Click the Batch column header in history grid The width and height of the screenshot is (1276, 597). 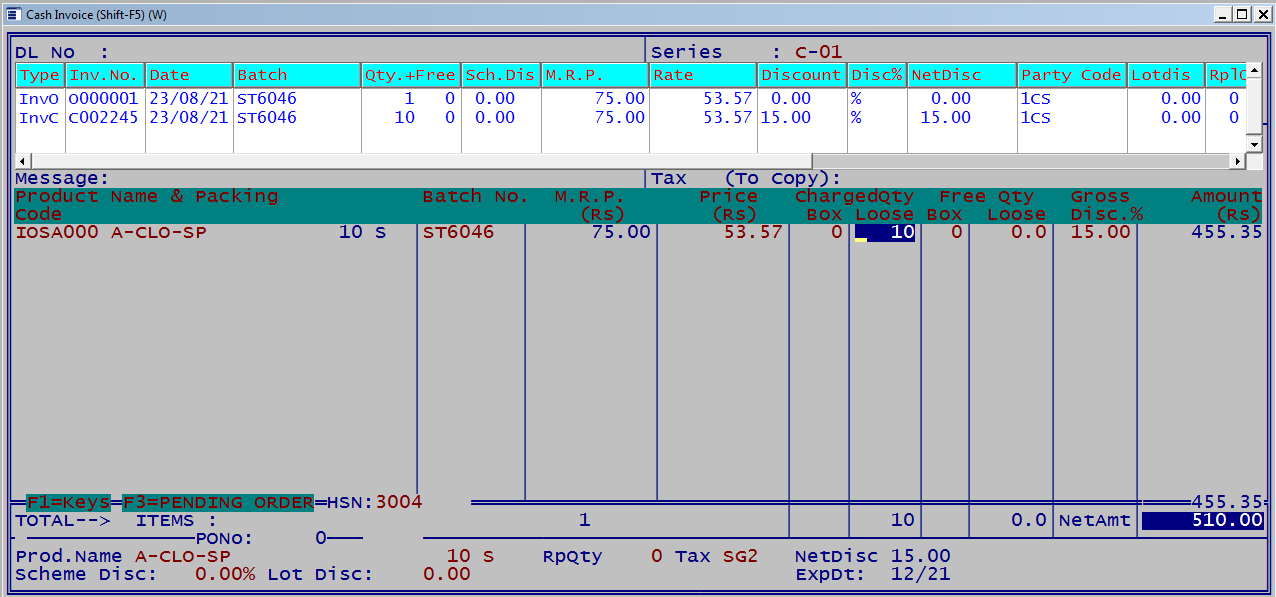point(297,75)
